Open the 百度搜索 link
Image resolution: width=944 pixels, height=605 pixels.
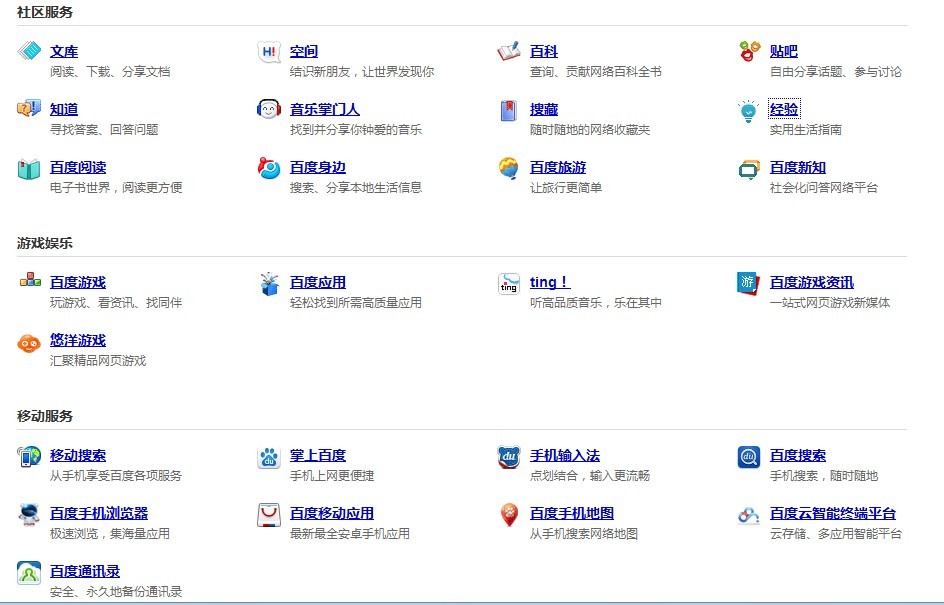point(798,455)
